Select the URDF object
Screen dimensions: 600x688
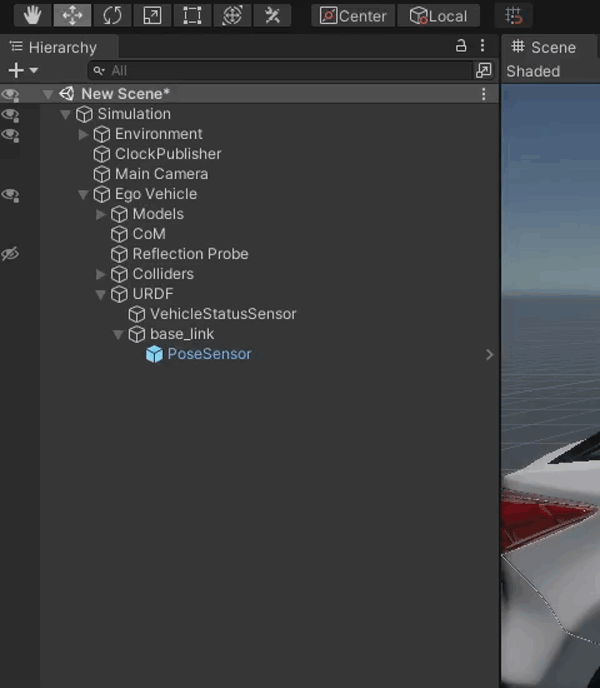click(153, 294)
